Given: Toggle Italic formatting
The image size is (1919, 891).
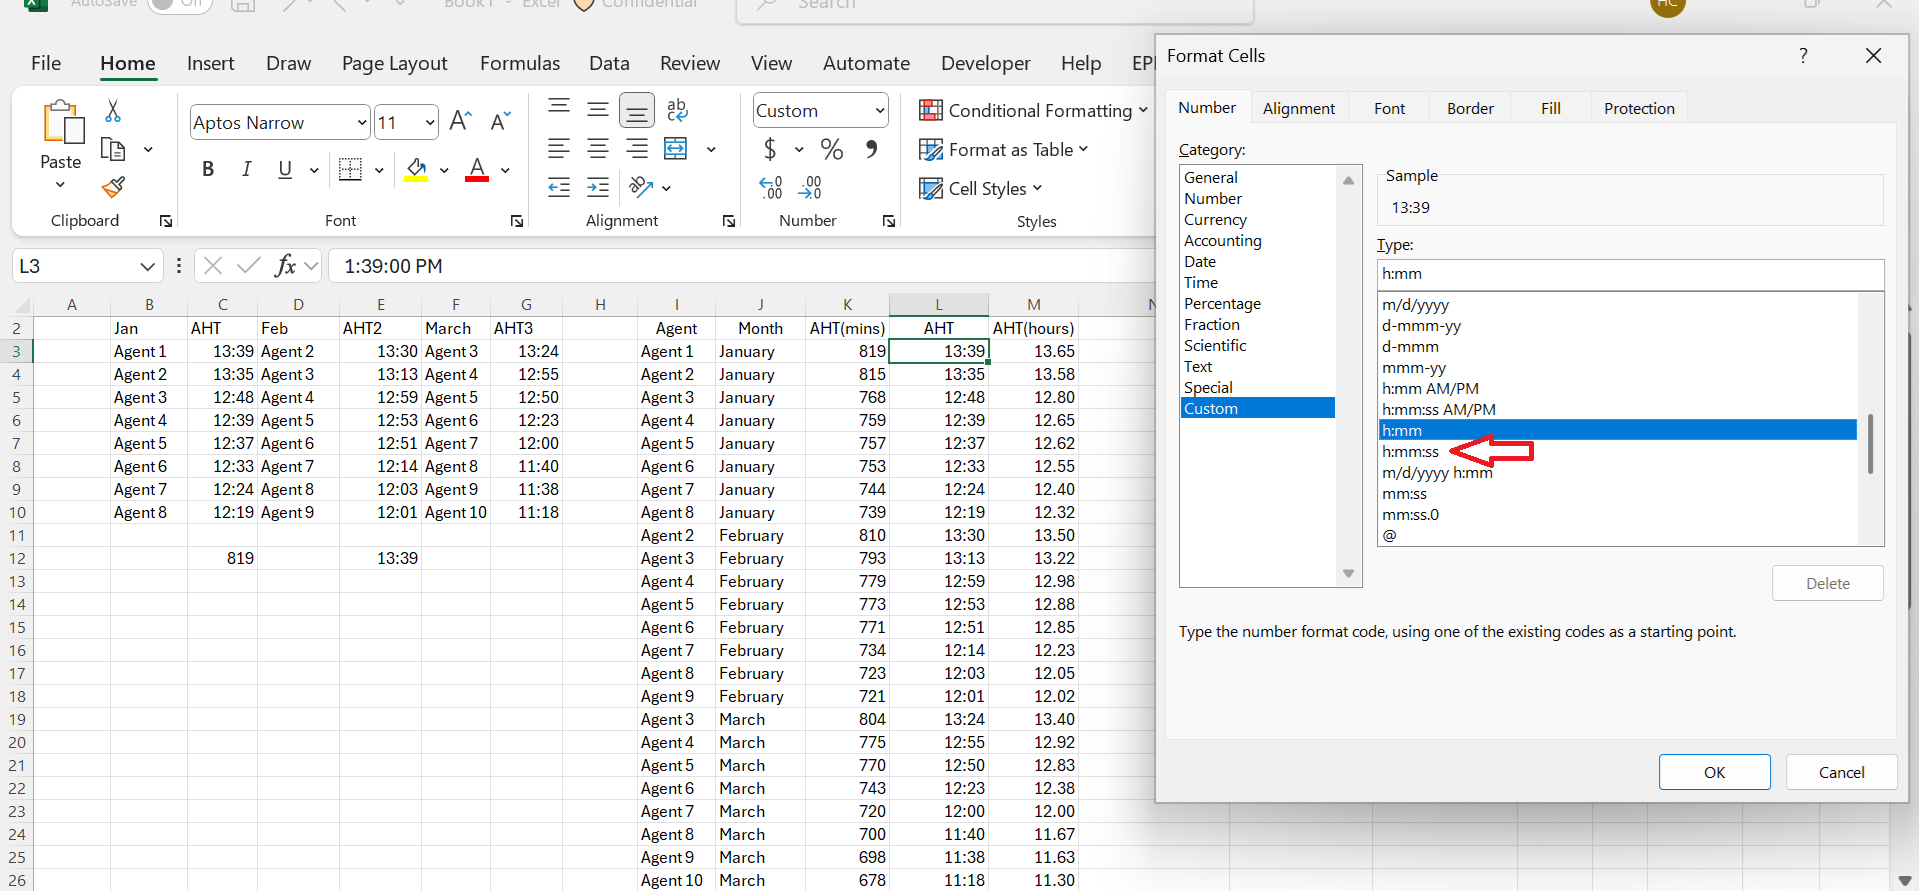Looking at the screenshot, I should [x=246, y=169].
